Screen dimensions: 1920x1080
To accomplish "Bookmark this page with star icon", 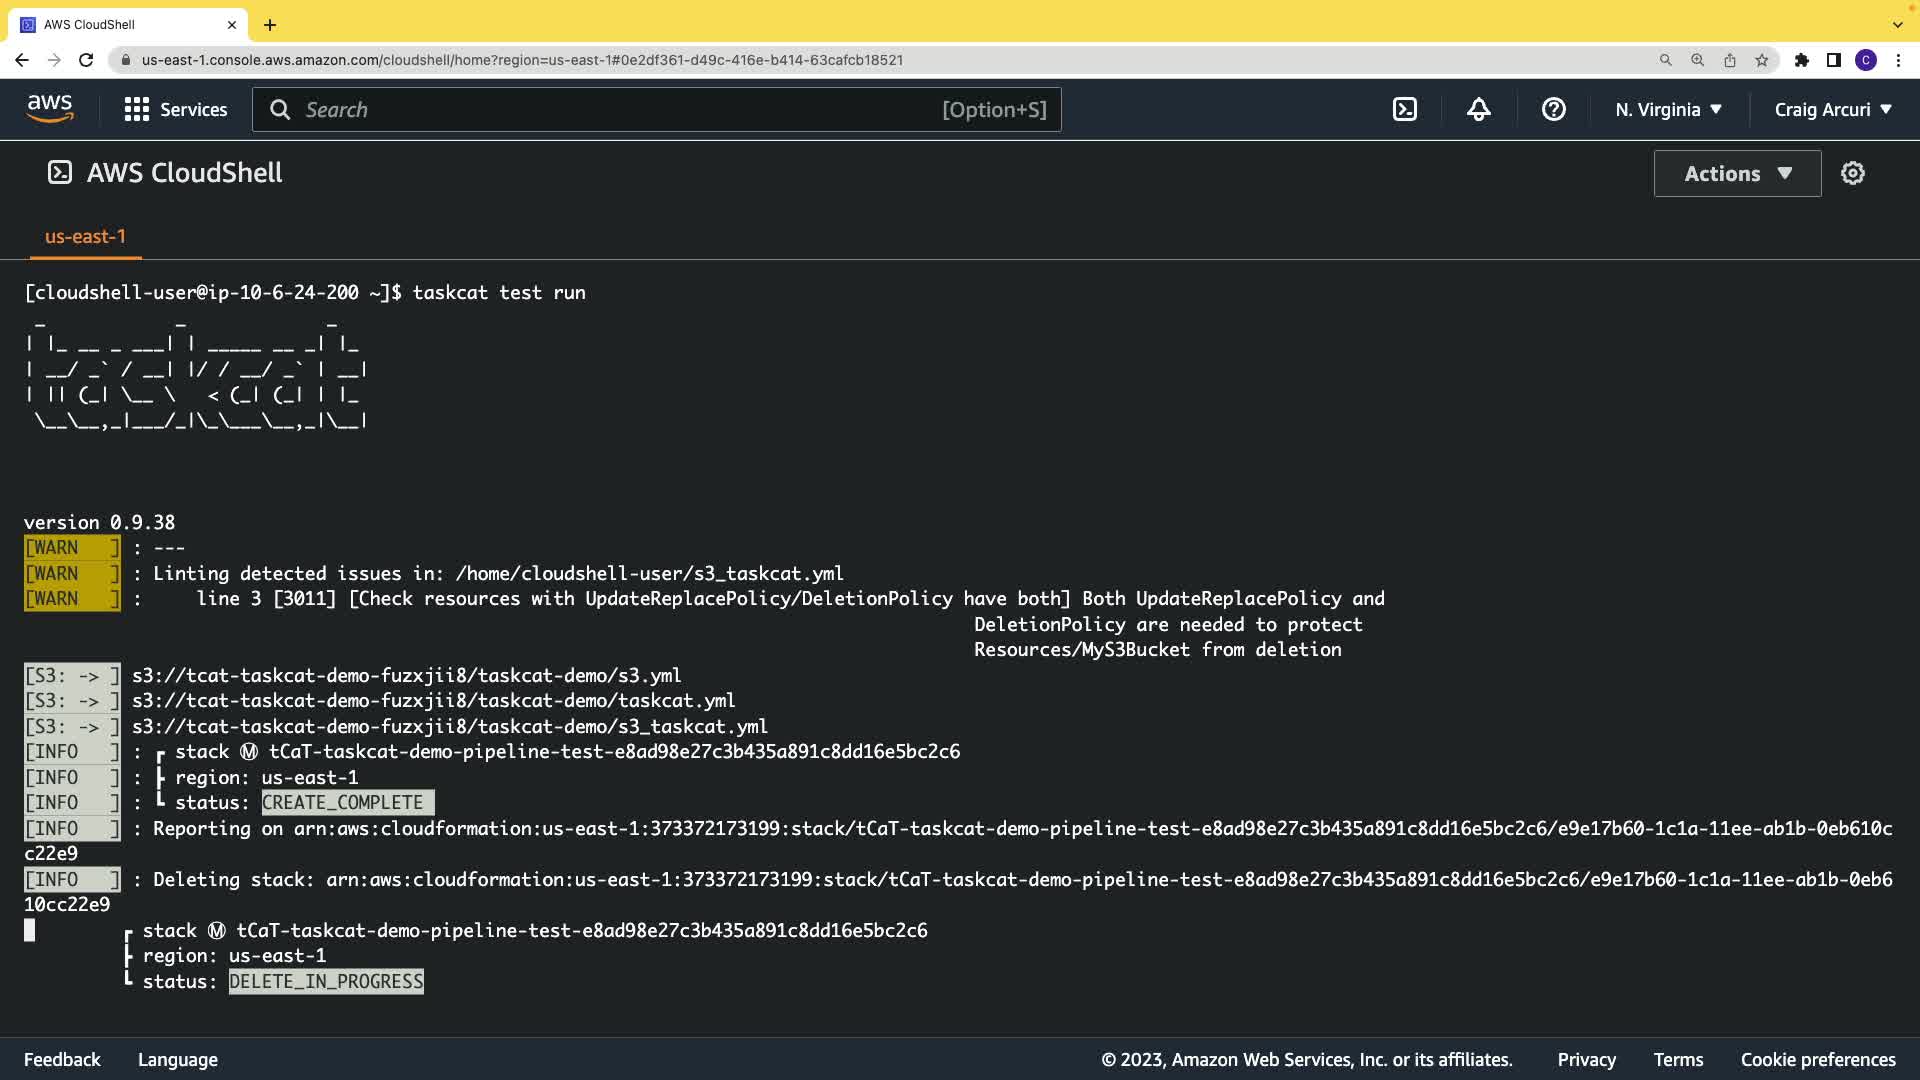I will pyautogui.click(x=1762, y=60).
